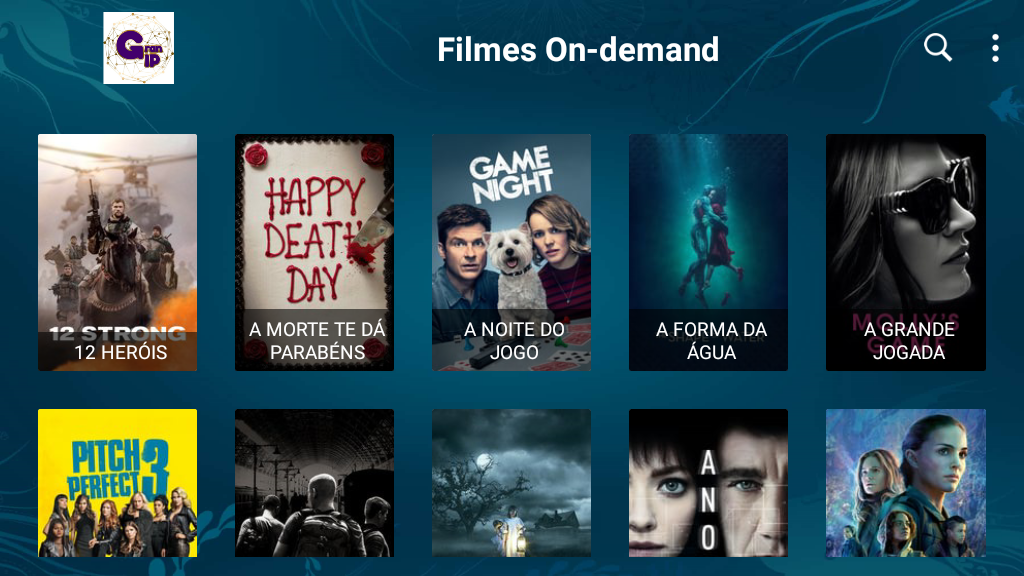Open the black-and-white train station movie

tap(314, 483)
